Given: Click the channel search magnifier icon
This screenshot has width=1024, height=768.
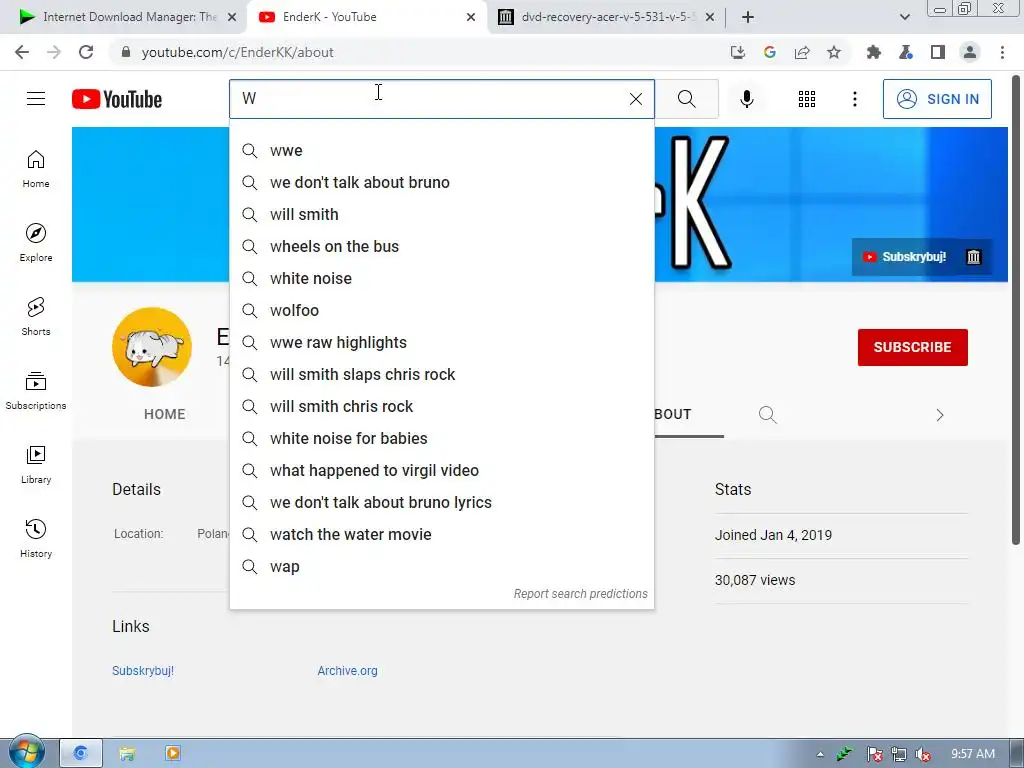Looking at the screenshot, I should [x=767, y=415].
